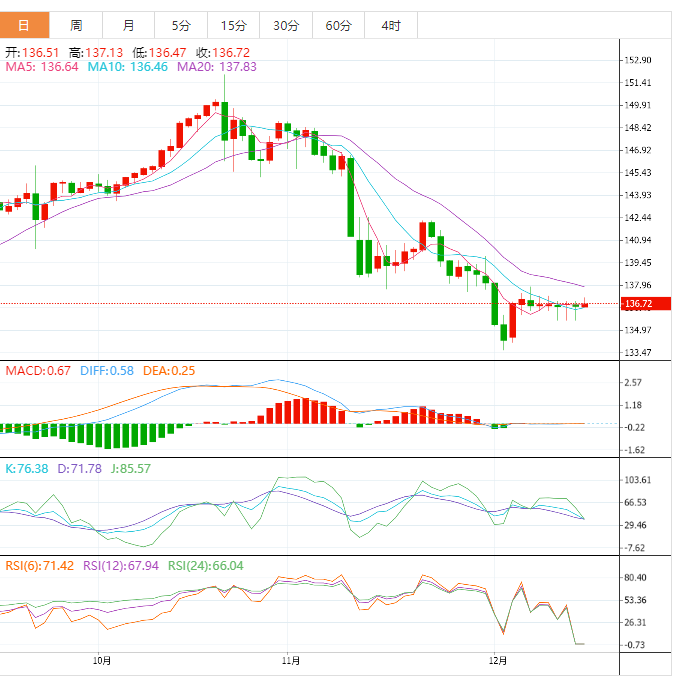Click the 103.61 KDJ axis label
This screenshot has width=677, height=688.
638,480
